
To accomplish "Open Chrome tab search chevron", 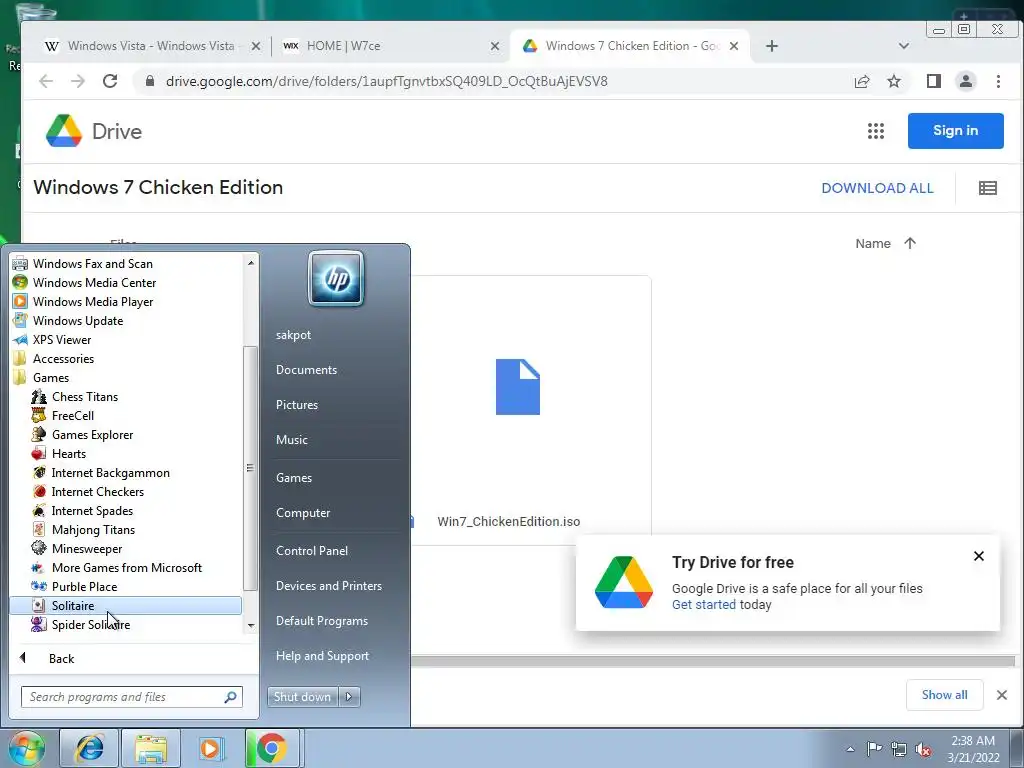I will point(904,46).
